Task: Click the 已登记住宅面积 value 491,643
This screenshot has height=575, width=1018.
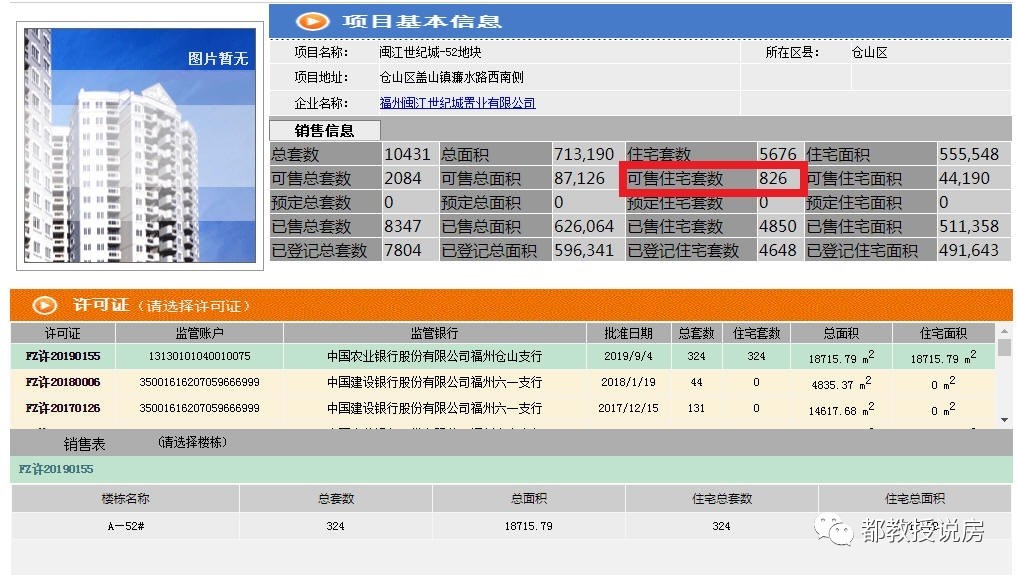Action: pos(969,251)
